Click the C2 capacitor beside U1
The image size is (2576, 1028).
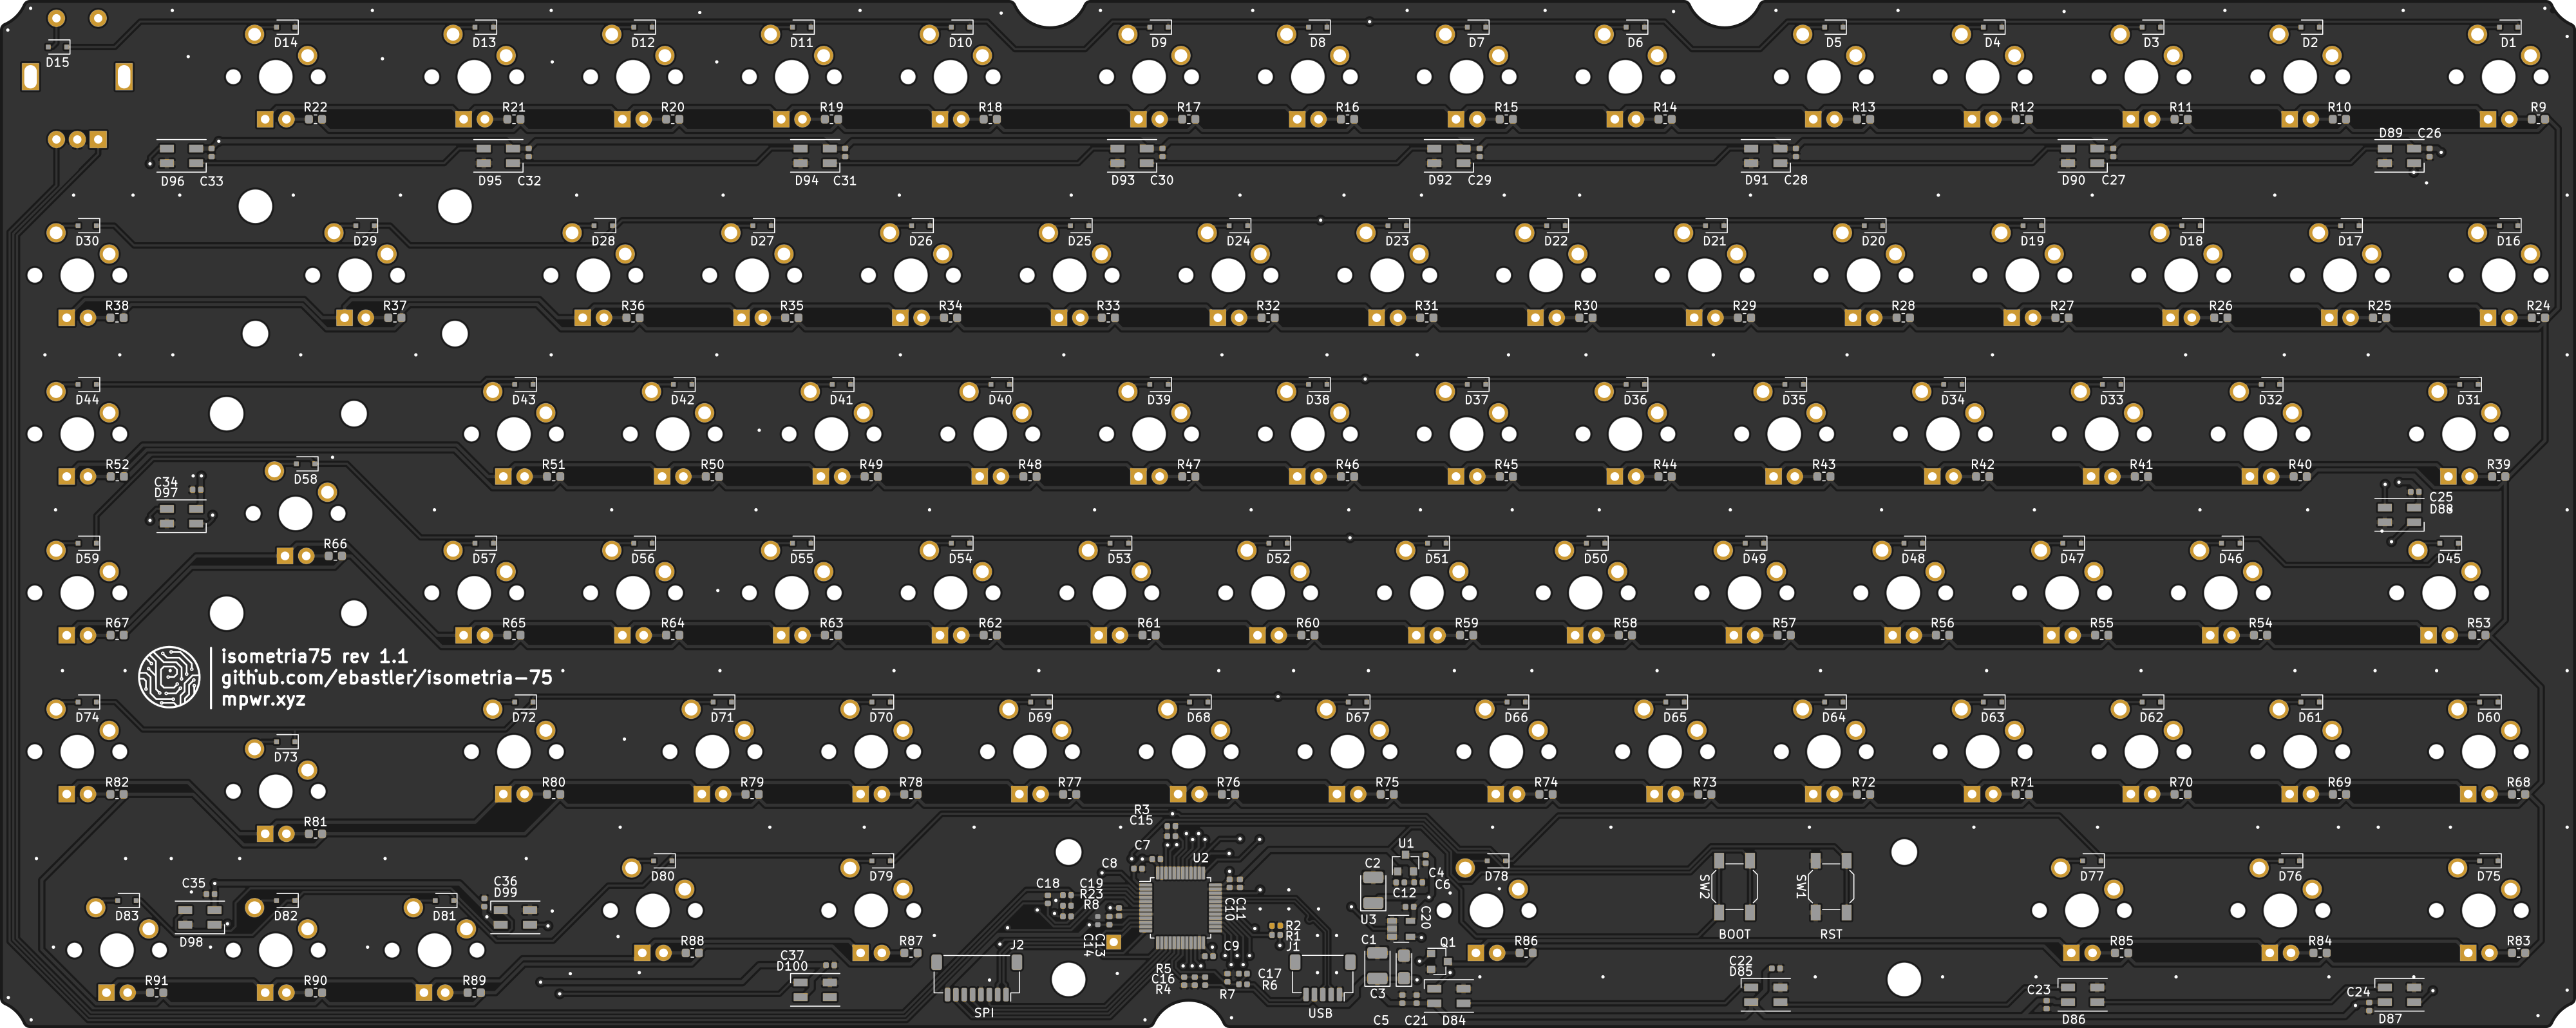coord(1373,890)
